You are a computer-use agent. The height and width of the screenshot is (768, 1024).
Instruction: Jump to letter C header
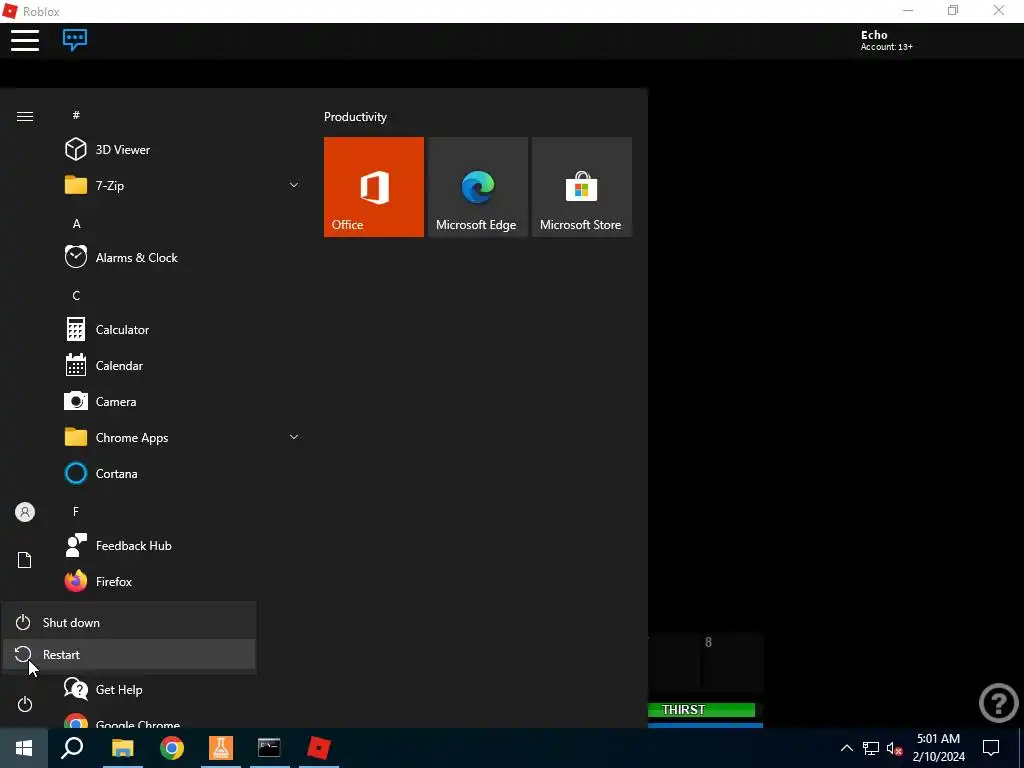(76, 295)
